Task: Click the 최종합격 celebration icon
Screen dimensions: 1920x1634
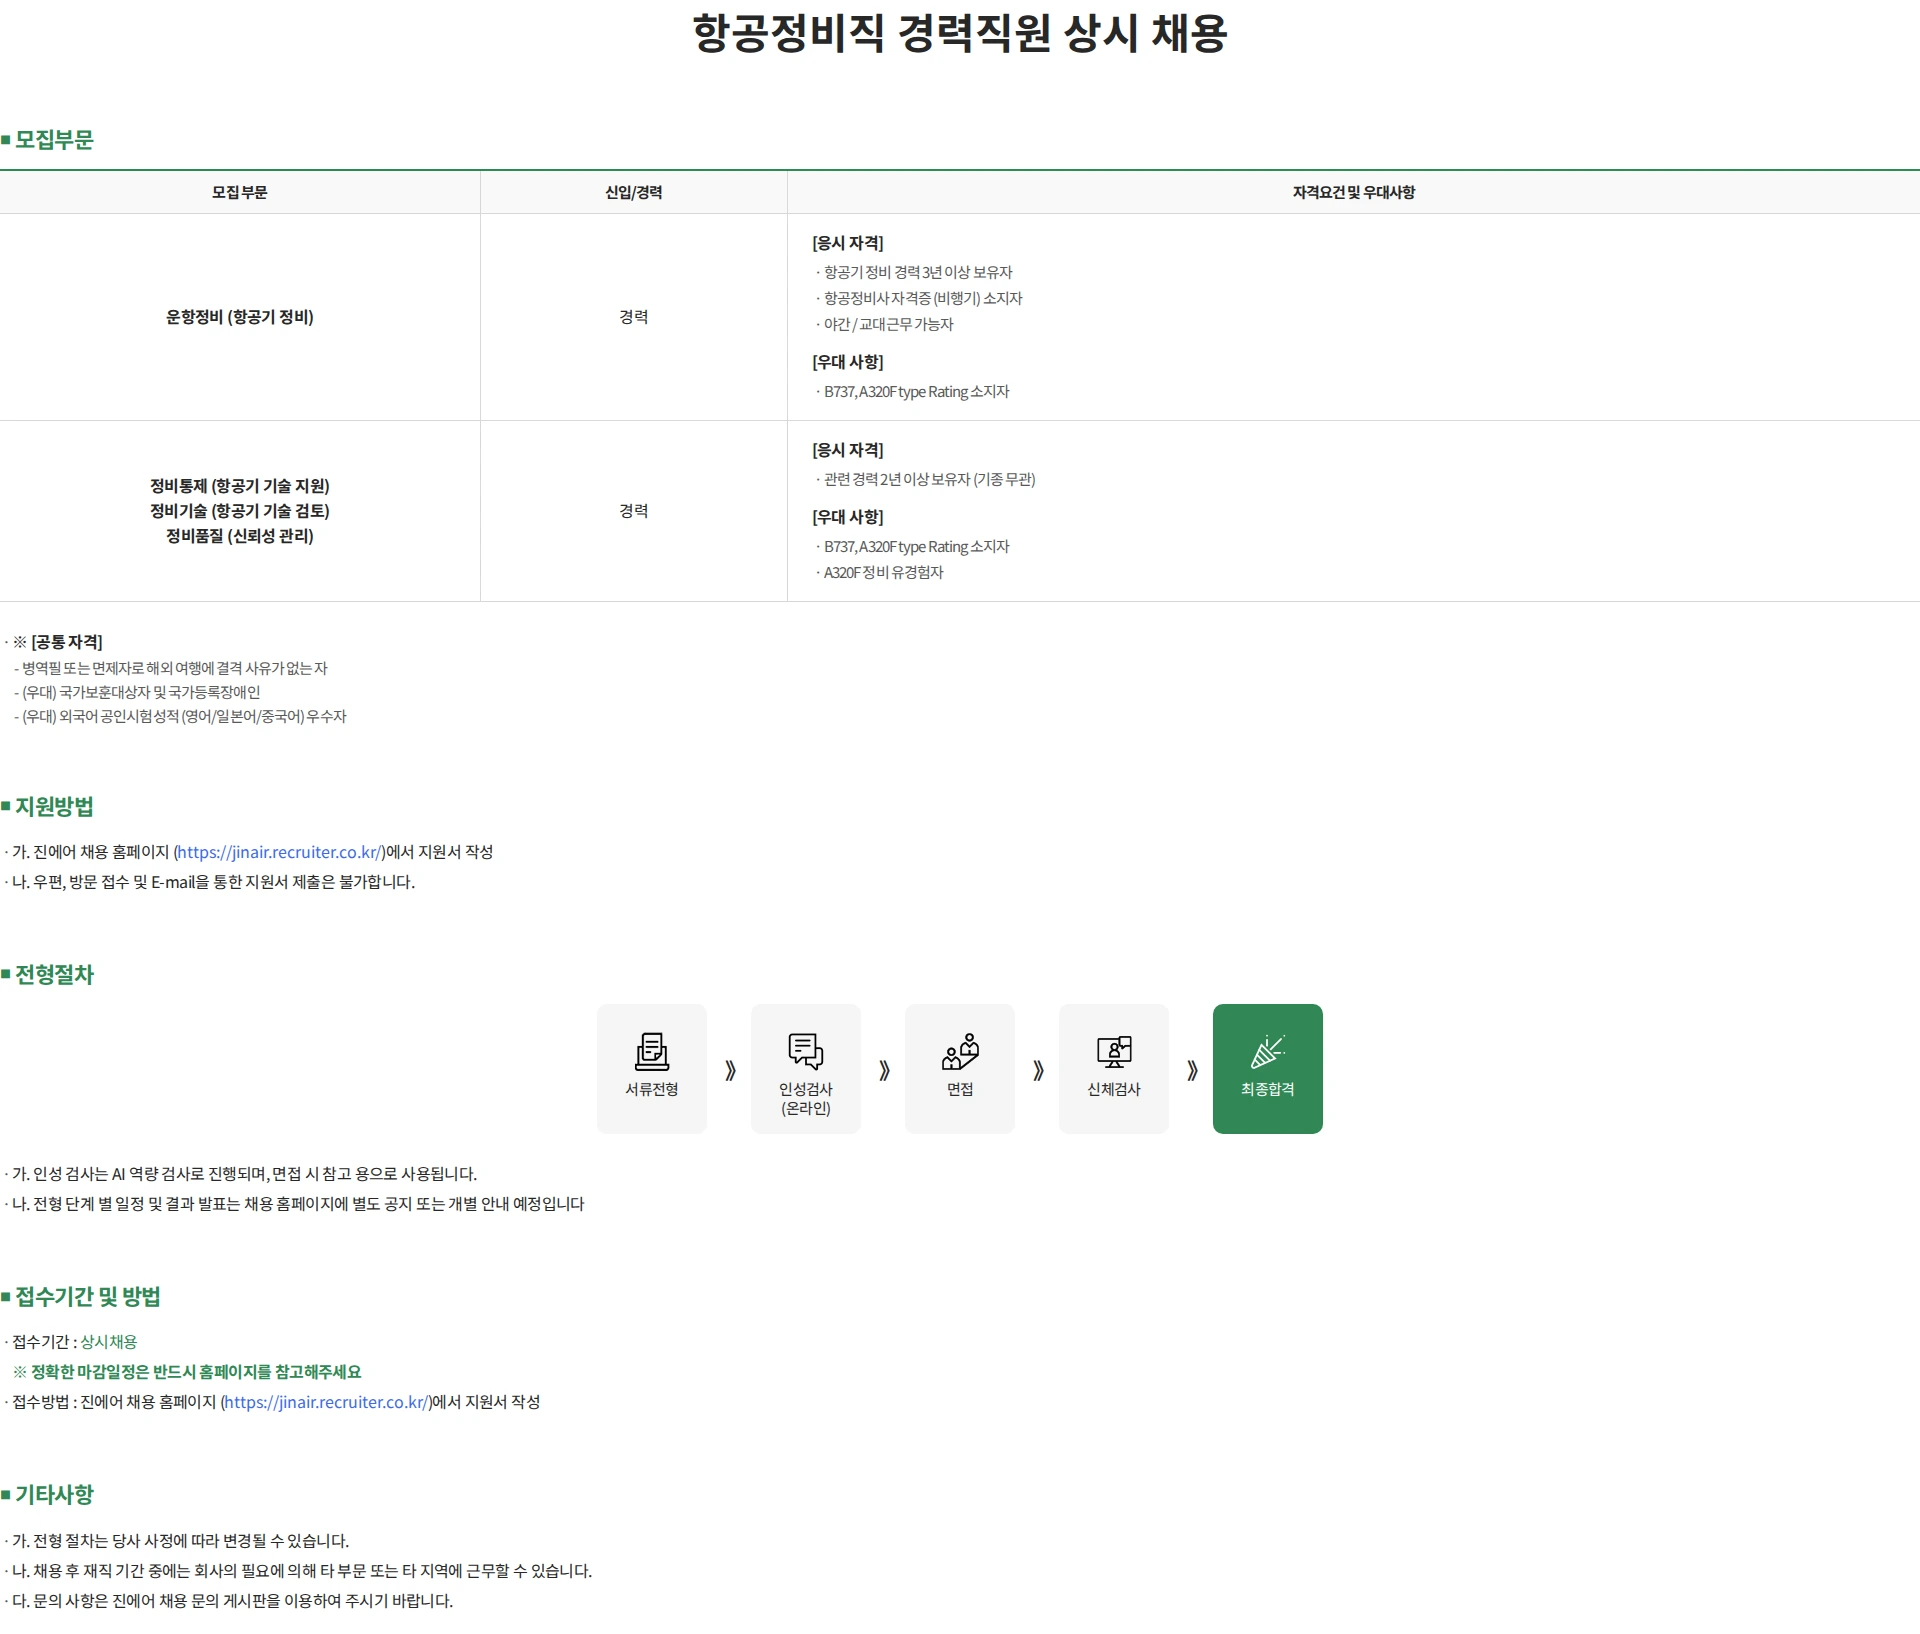Action: [x=1268, y=1051]
